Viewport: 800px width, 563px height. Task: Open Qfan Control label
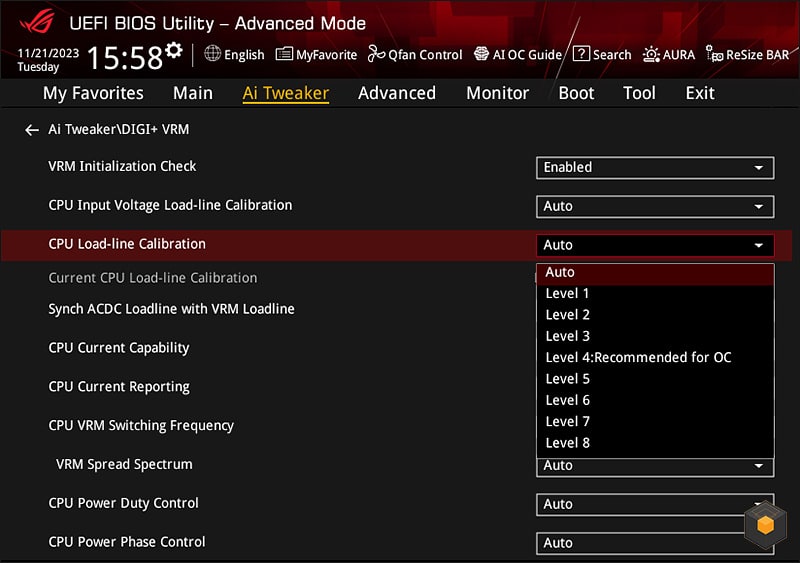click(425, 55)
